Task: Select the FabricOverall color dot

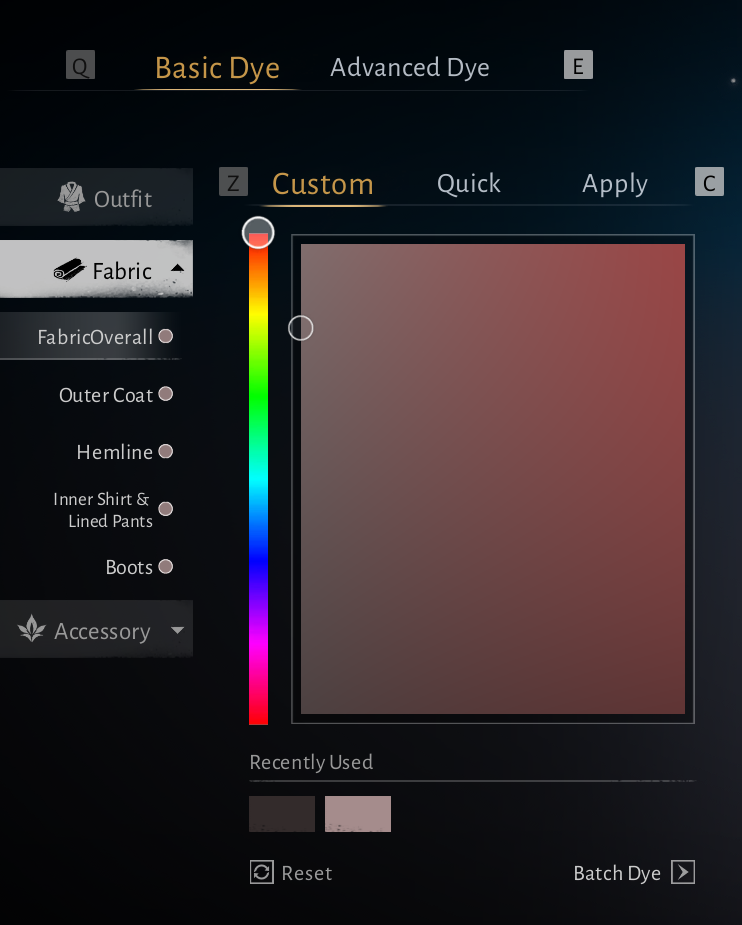Action: click(x=166, y=336)
